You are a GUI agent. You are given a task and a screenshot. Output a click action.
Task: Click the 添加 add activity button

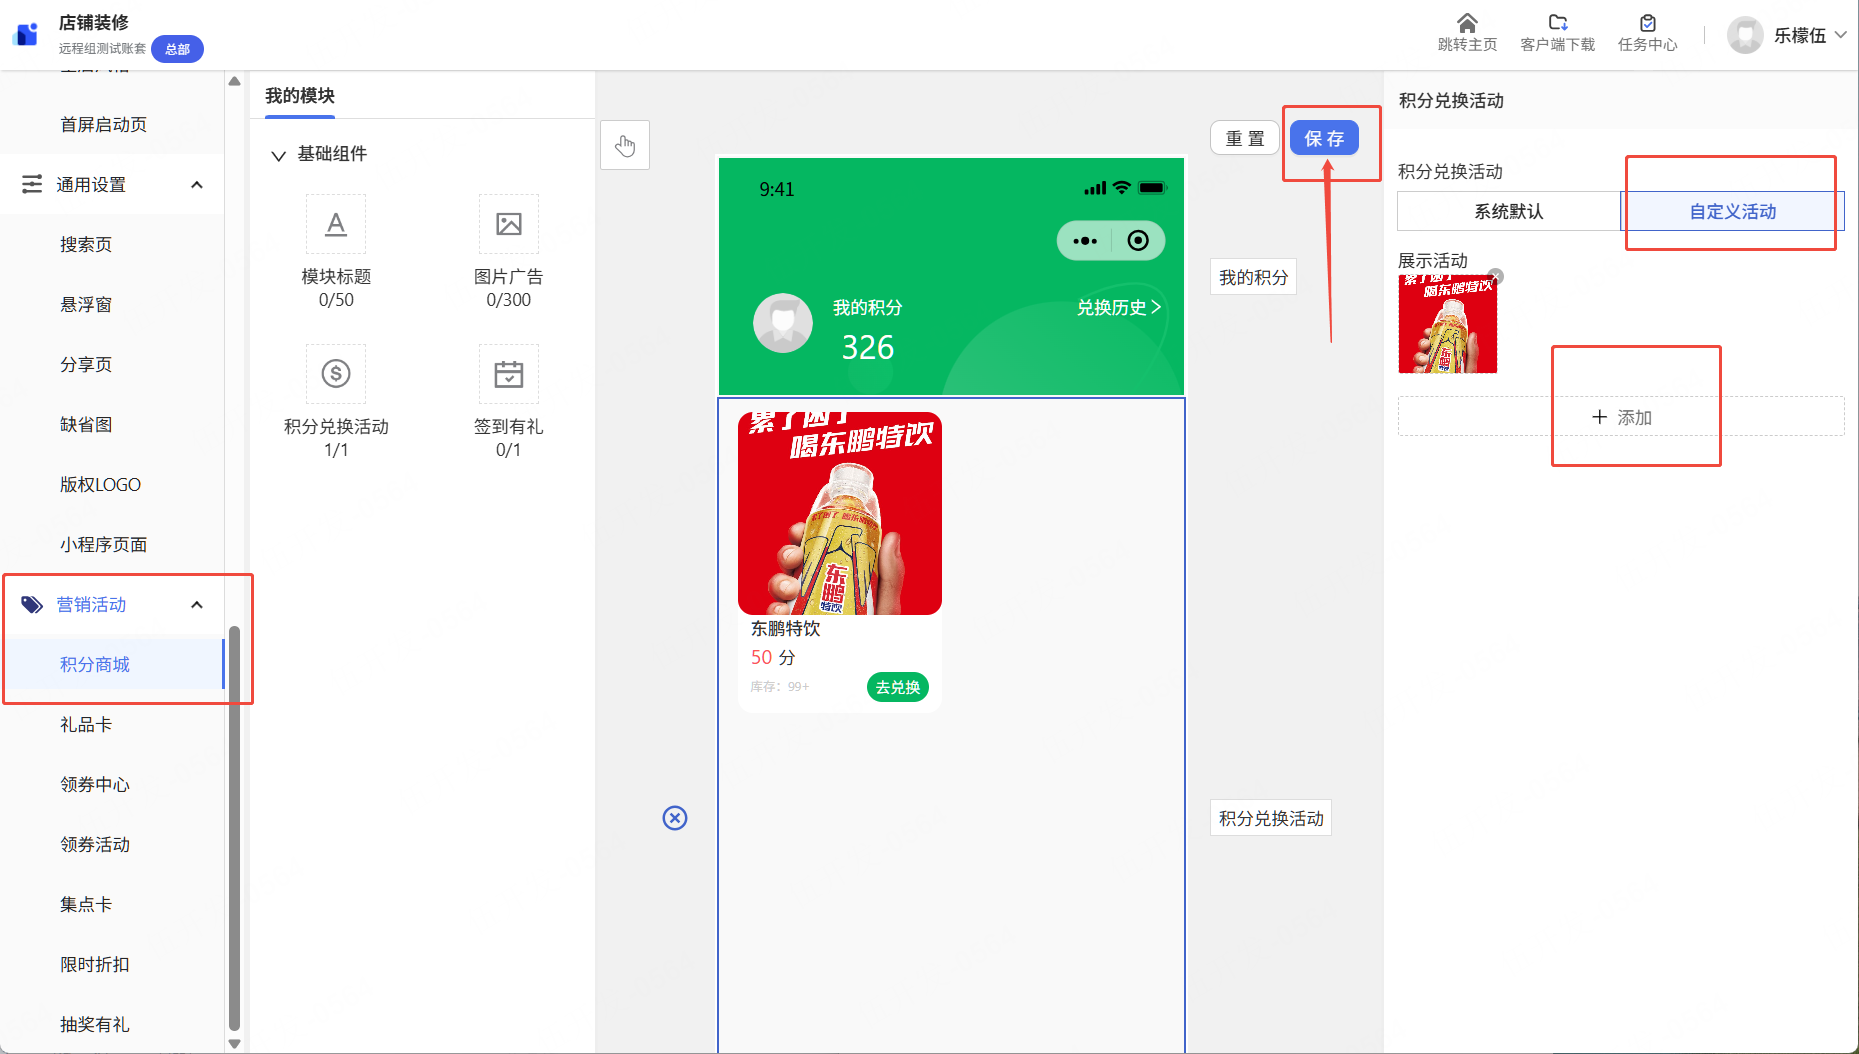pyautogui.click(x=1621, y=417)
